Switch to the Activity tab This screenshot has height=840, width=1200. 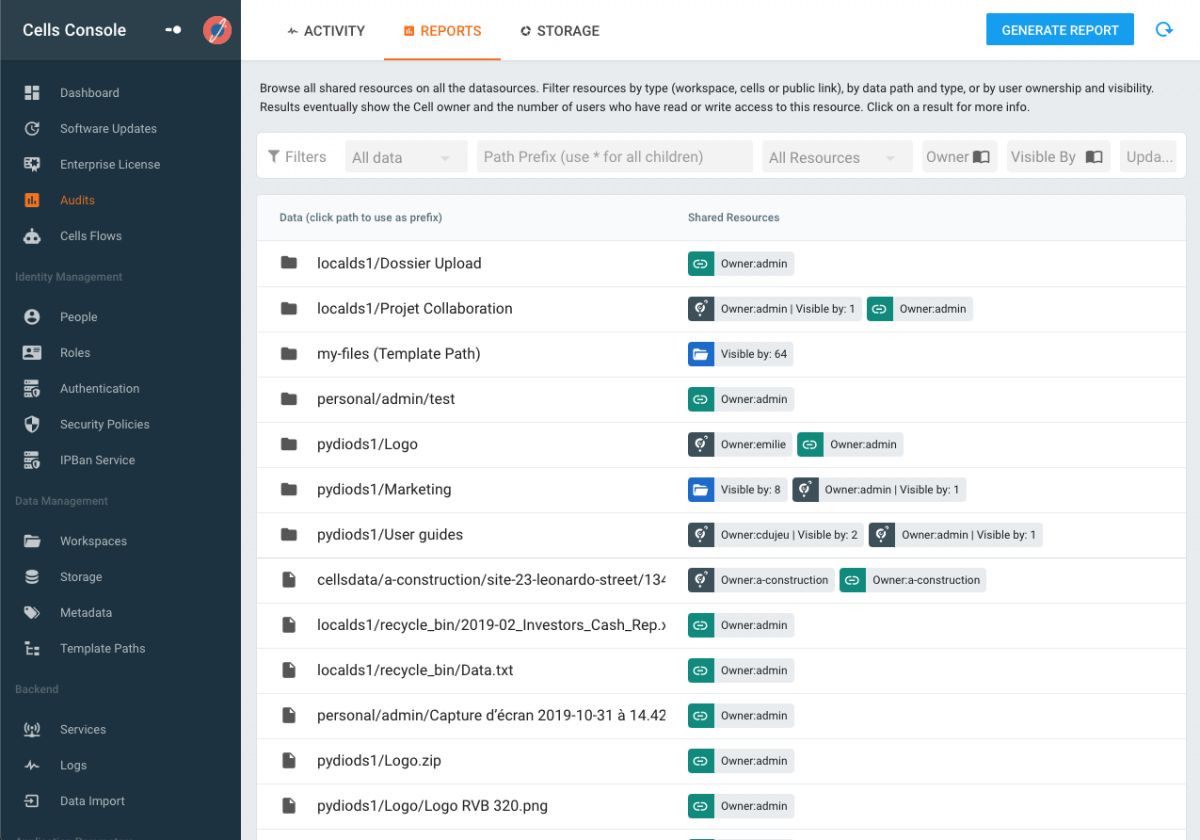tap(325, 31)
